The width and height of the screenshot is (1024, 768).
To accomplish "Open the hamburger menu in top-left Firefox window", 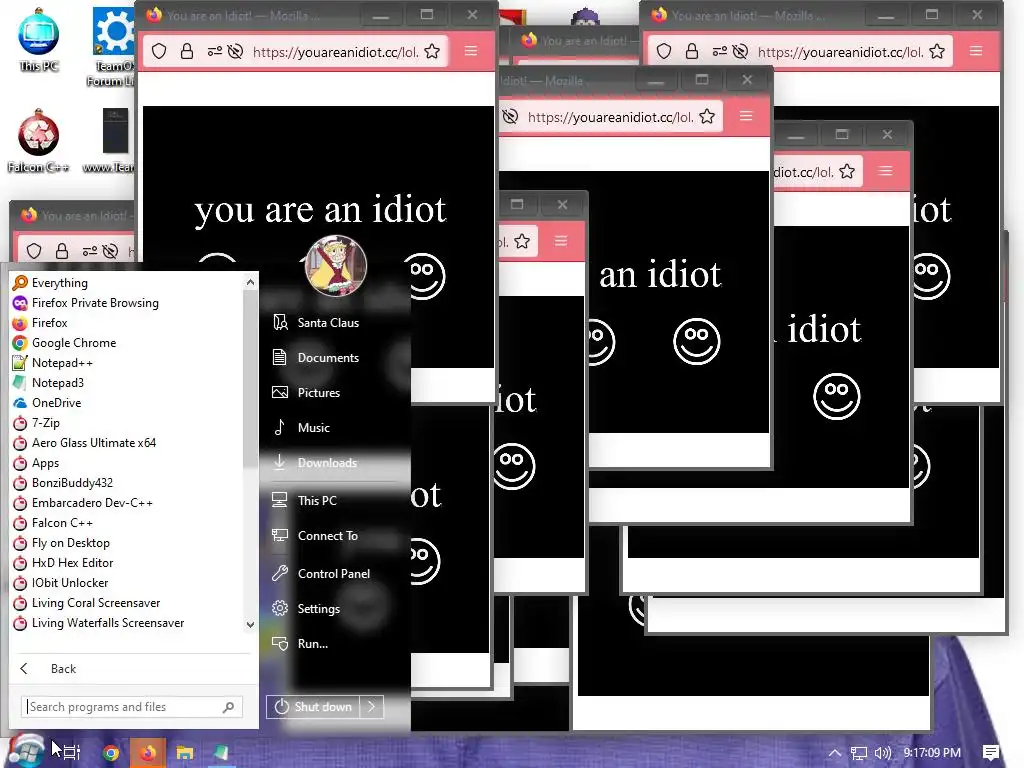I will pyautogui.click(x=471, y=51).
